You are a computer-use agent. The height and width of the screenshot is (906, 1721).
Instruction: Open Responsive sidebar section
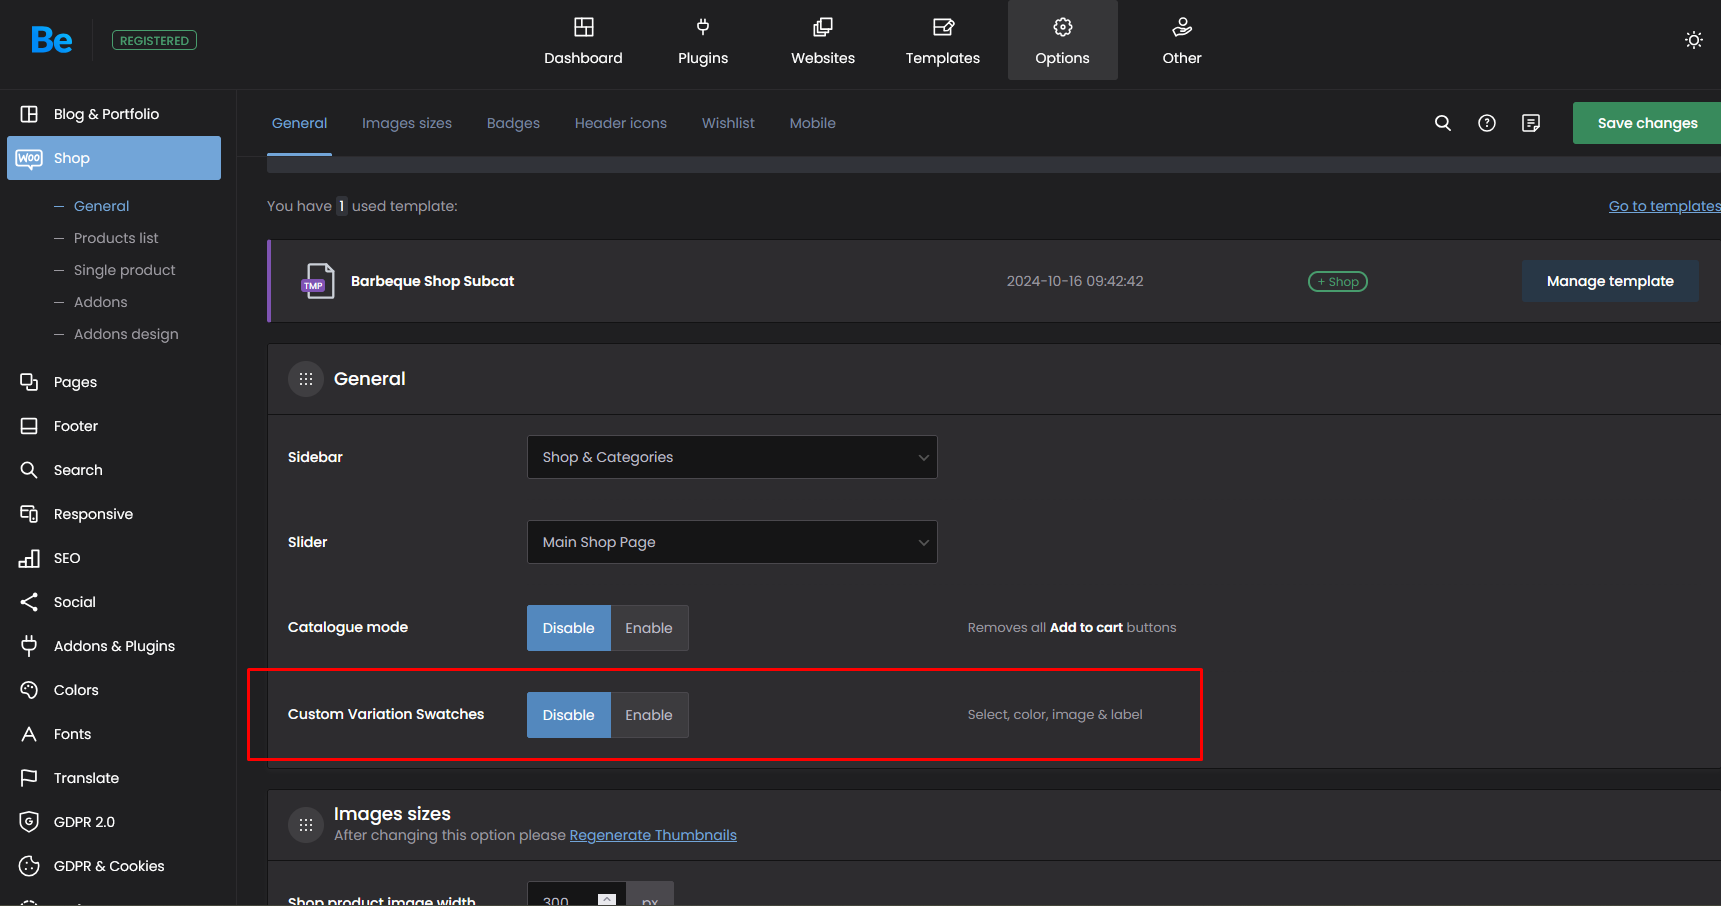114,514
